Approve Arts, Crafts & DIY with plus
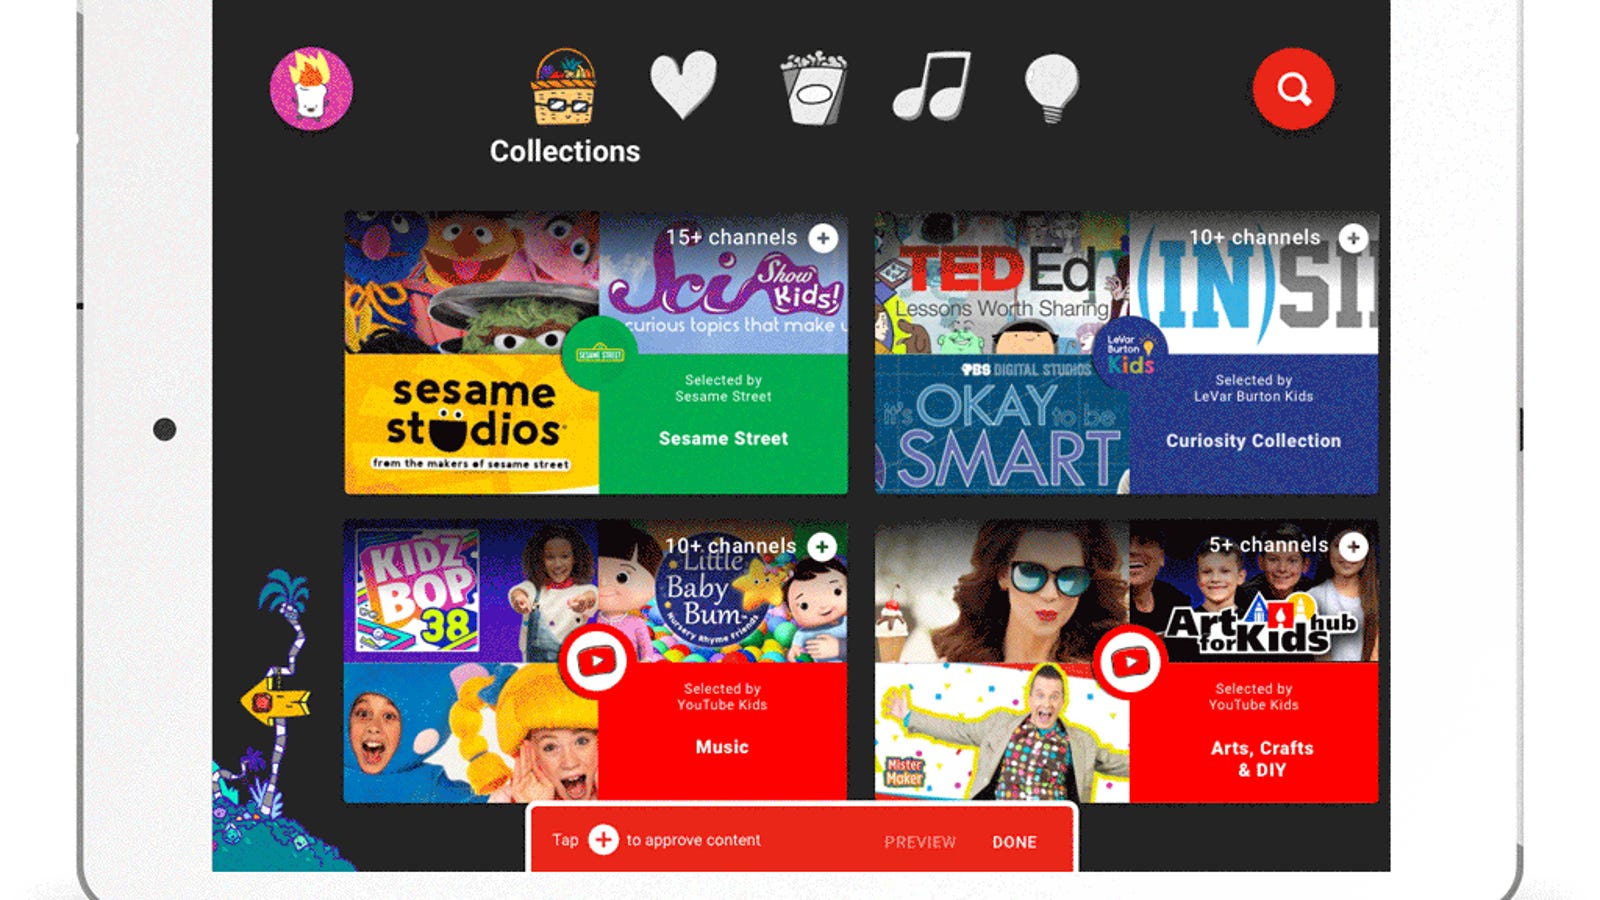The height and width of the screenshot is (900, 1600). tap(1354, 546)
